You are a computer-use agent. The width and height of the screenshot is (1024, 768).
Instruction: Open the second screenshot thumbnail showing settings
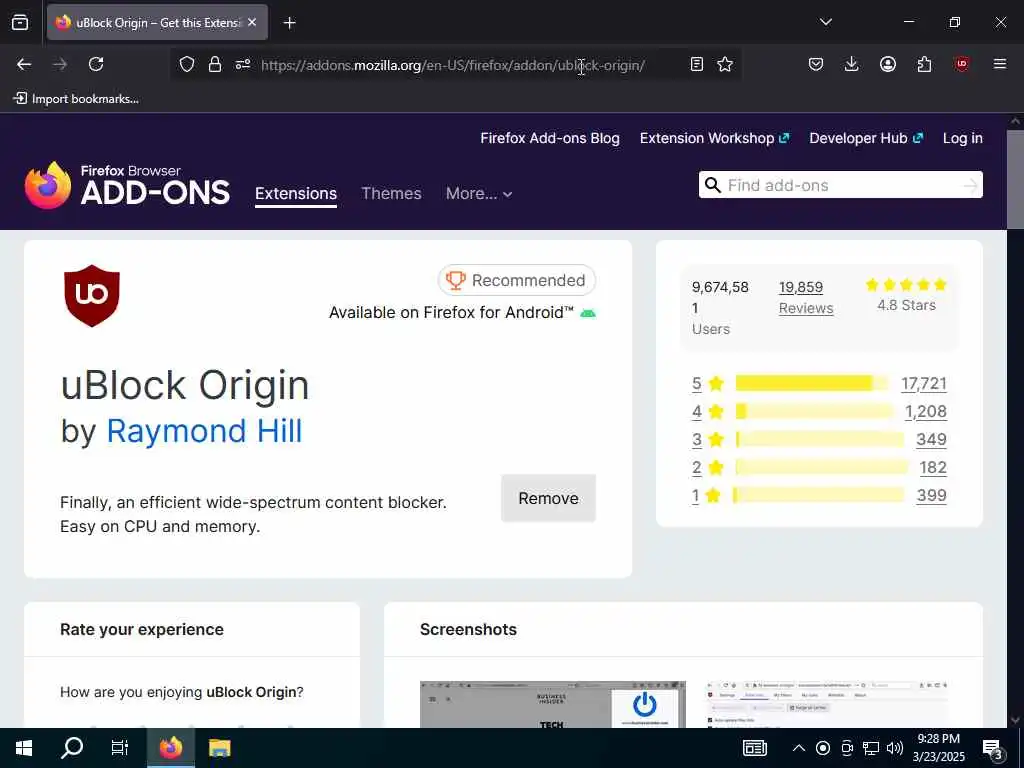(x=827, y=705)
